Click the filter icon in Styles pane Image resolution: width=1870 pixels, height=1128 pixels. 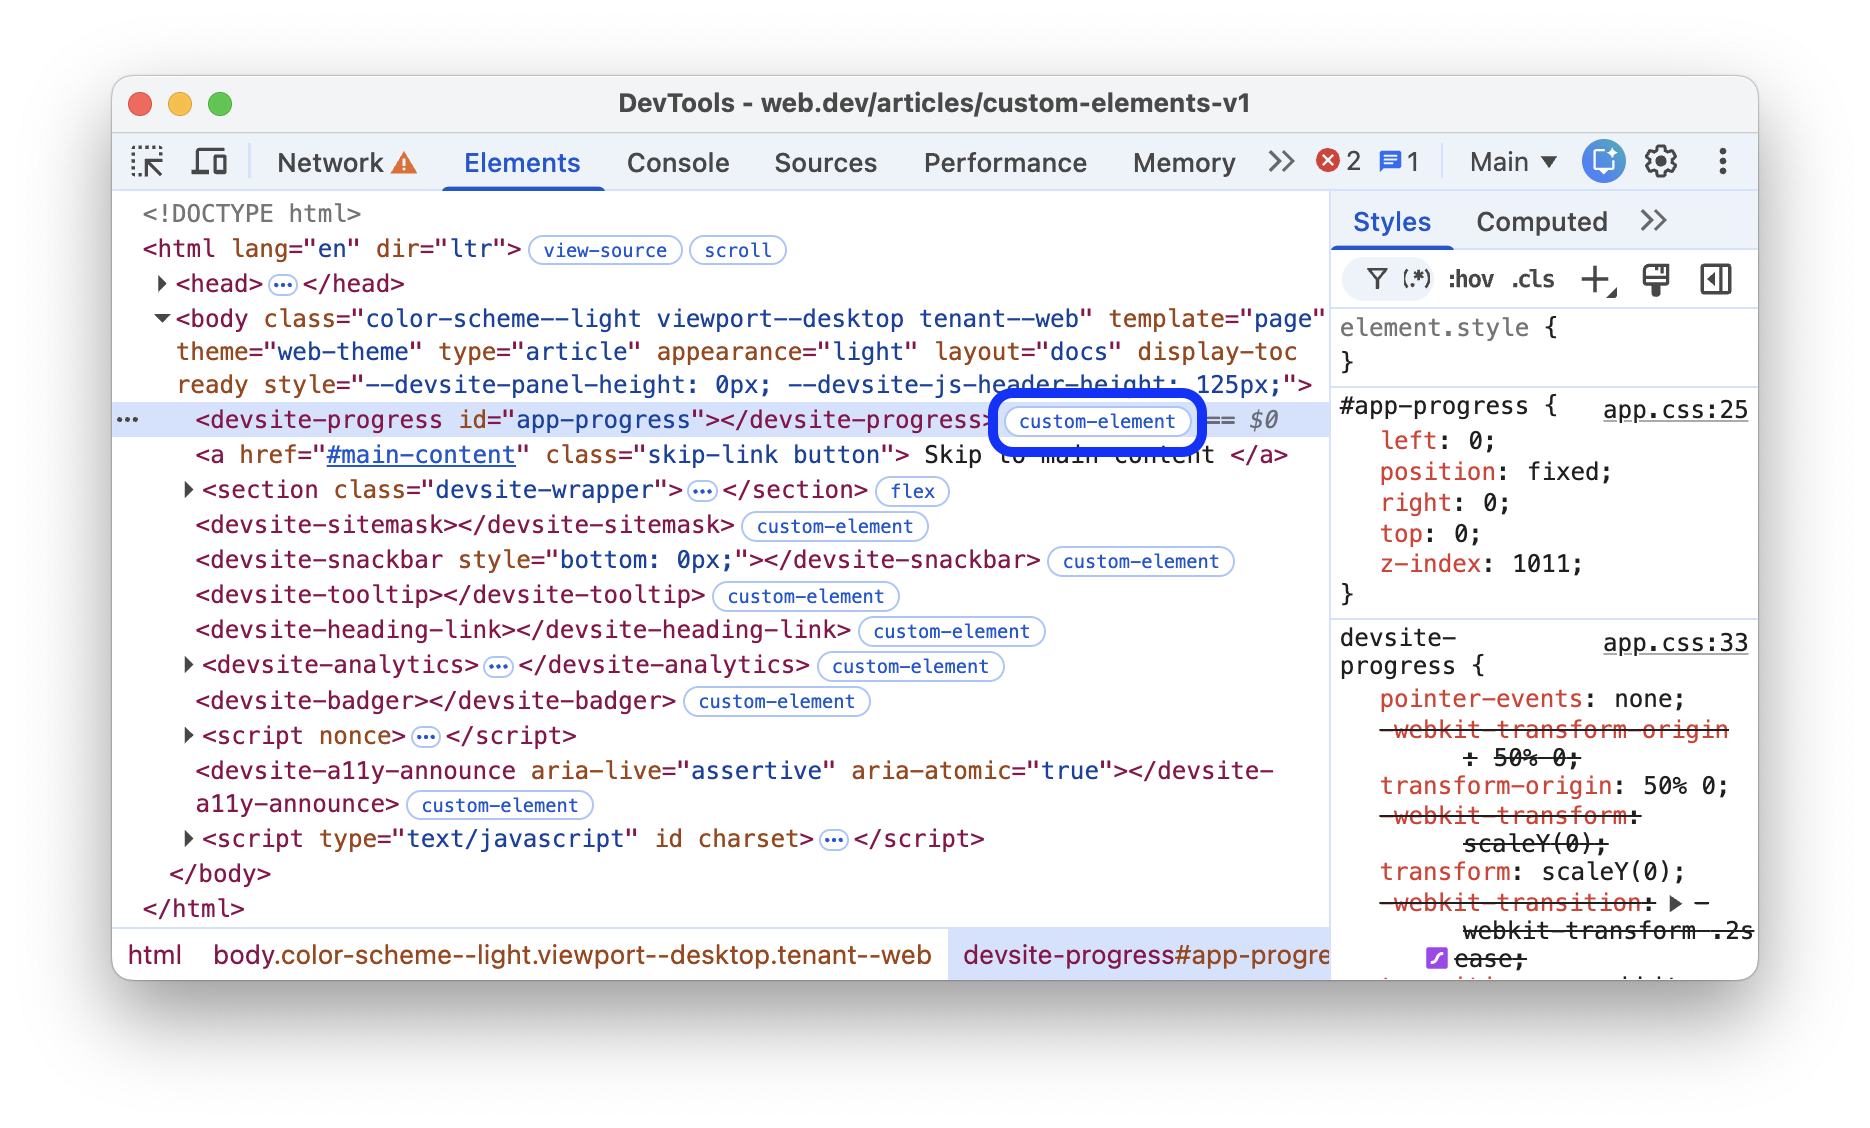coord(1377,279)
